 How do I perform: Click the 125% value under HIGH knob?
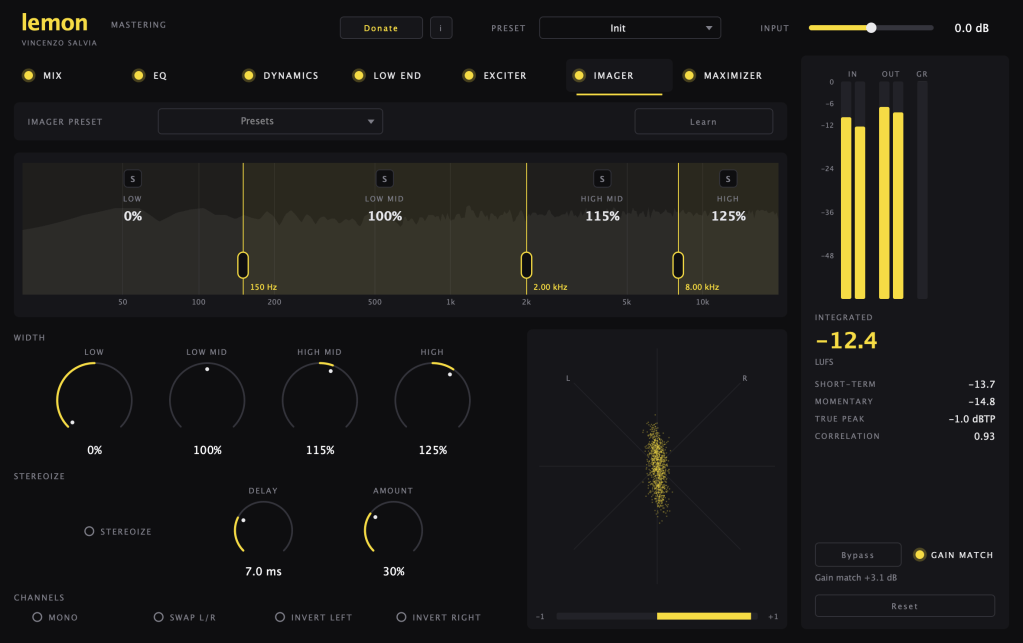pyautogui.click(x=433, y=450)
